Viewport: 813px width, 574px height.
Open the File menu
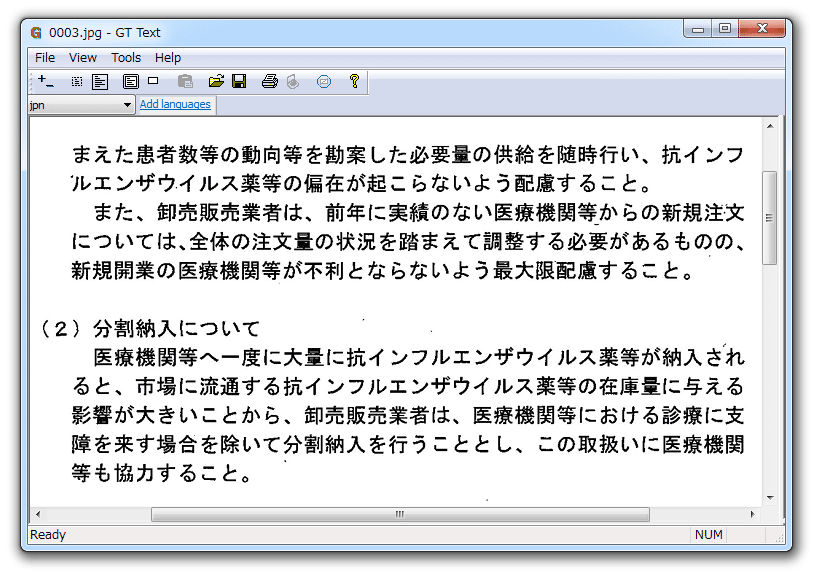(45, 58)
